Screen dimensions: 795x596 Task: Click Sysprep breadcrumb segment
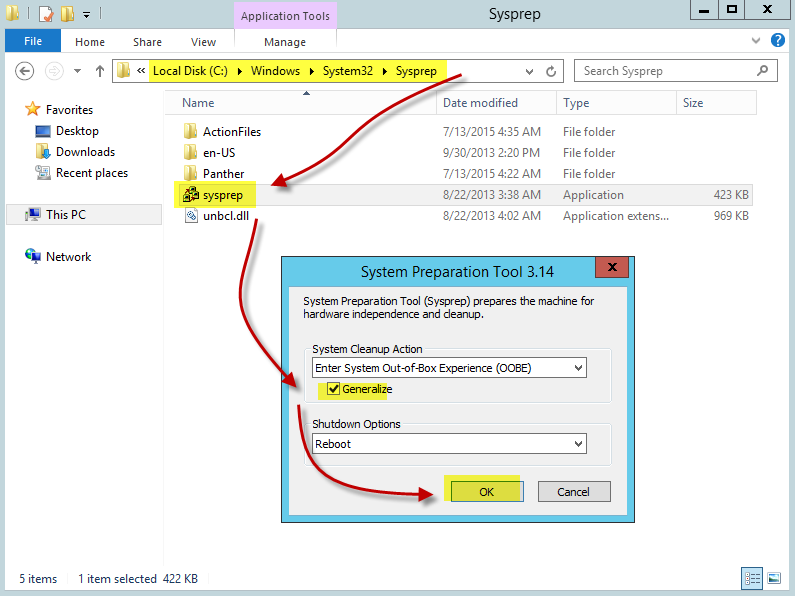pyautogui.click(x=416, y=71)
